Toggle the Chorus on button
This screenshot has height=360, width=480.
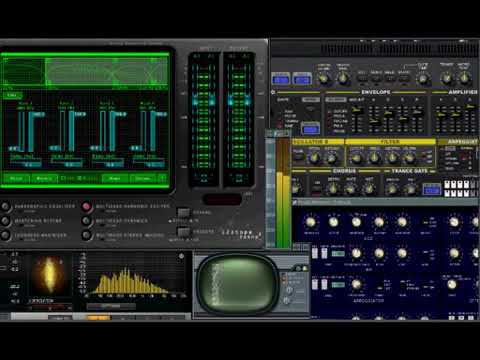317,189
